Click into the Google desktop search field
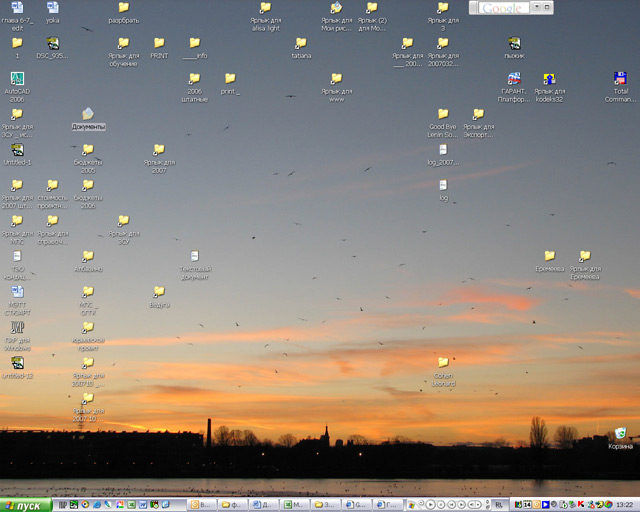Screen dimensions: 640x512 click(504, 8)
